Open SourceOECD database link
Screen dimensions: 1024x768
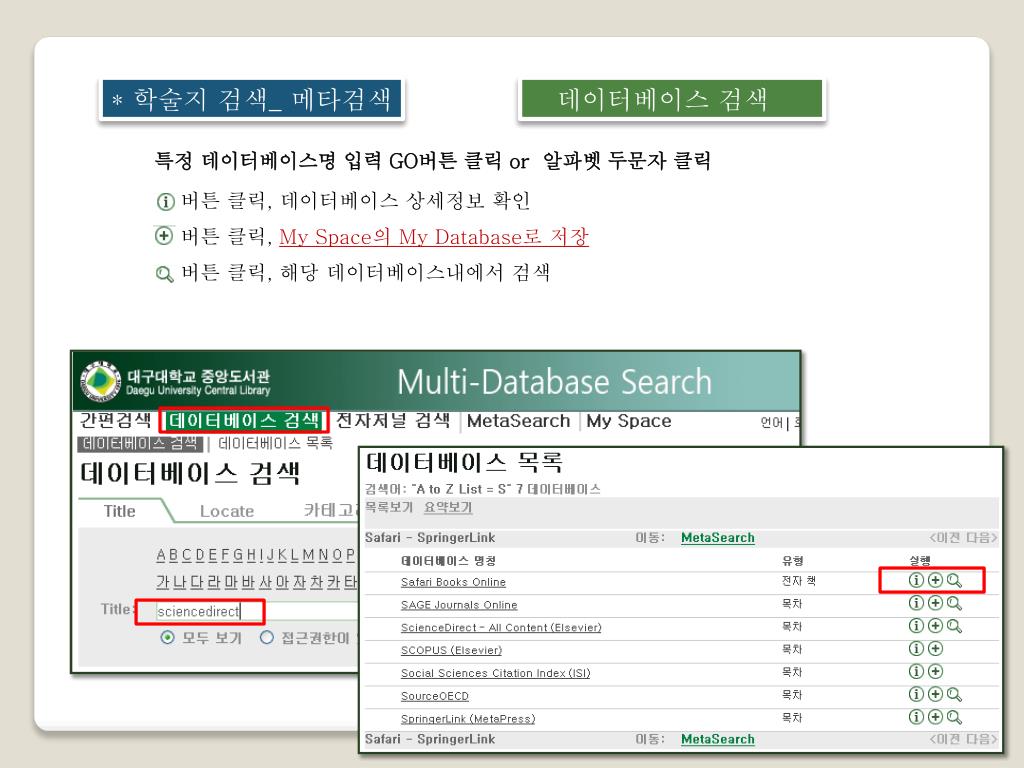click(x=435, y=696)
